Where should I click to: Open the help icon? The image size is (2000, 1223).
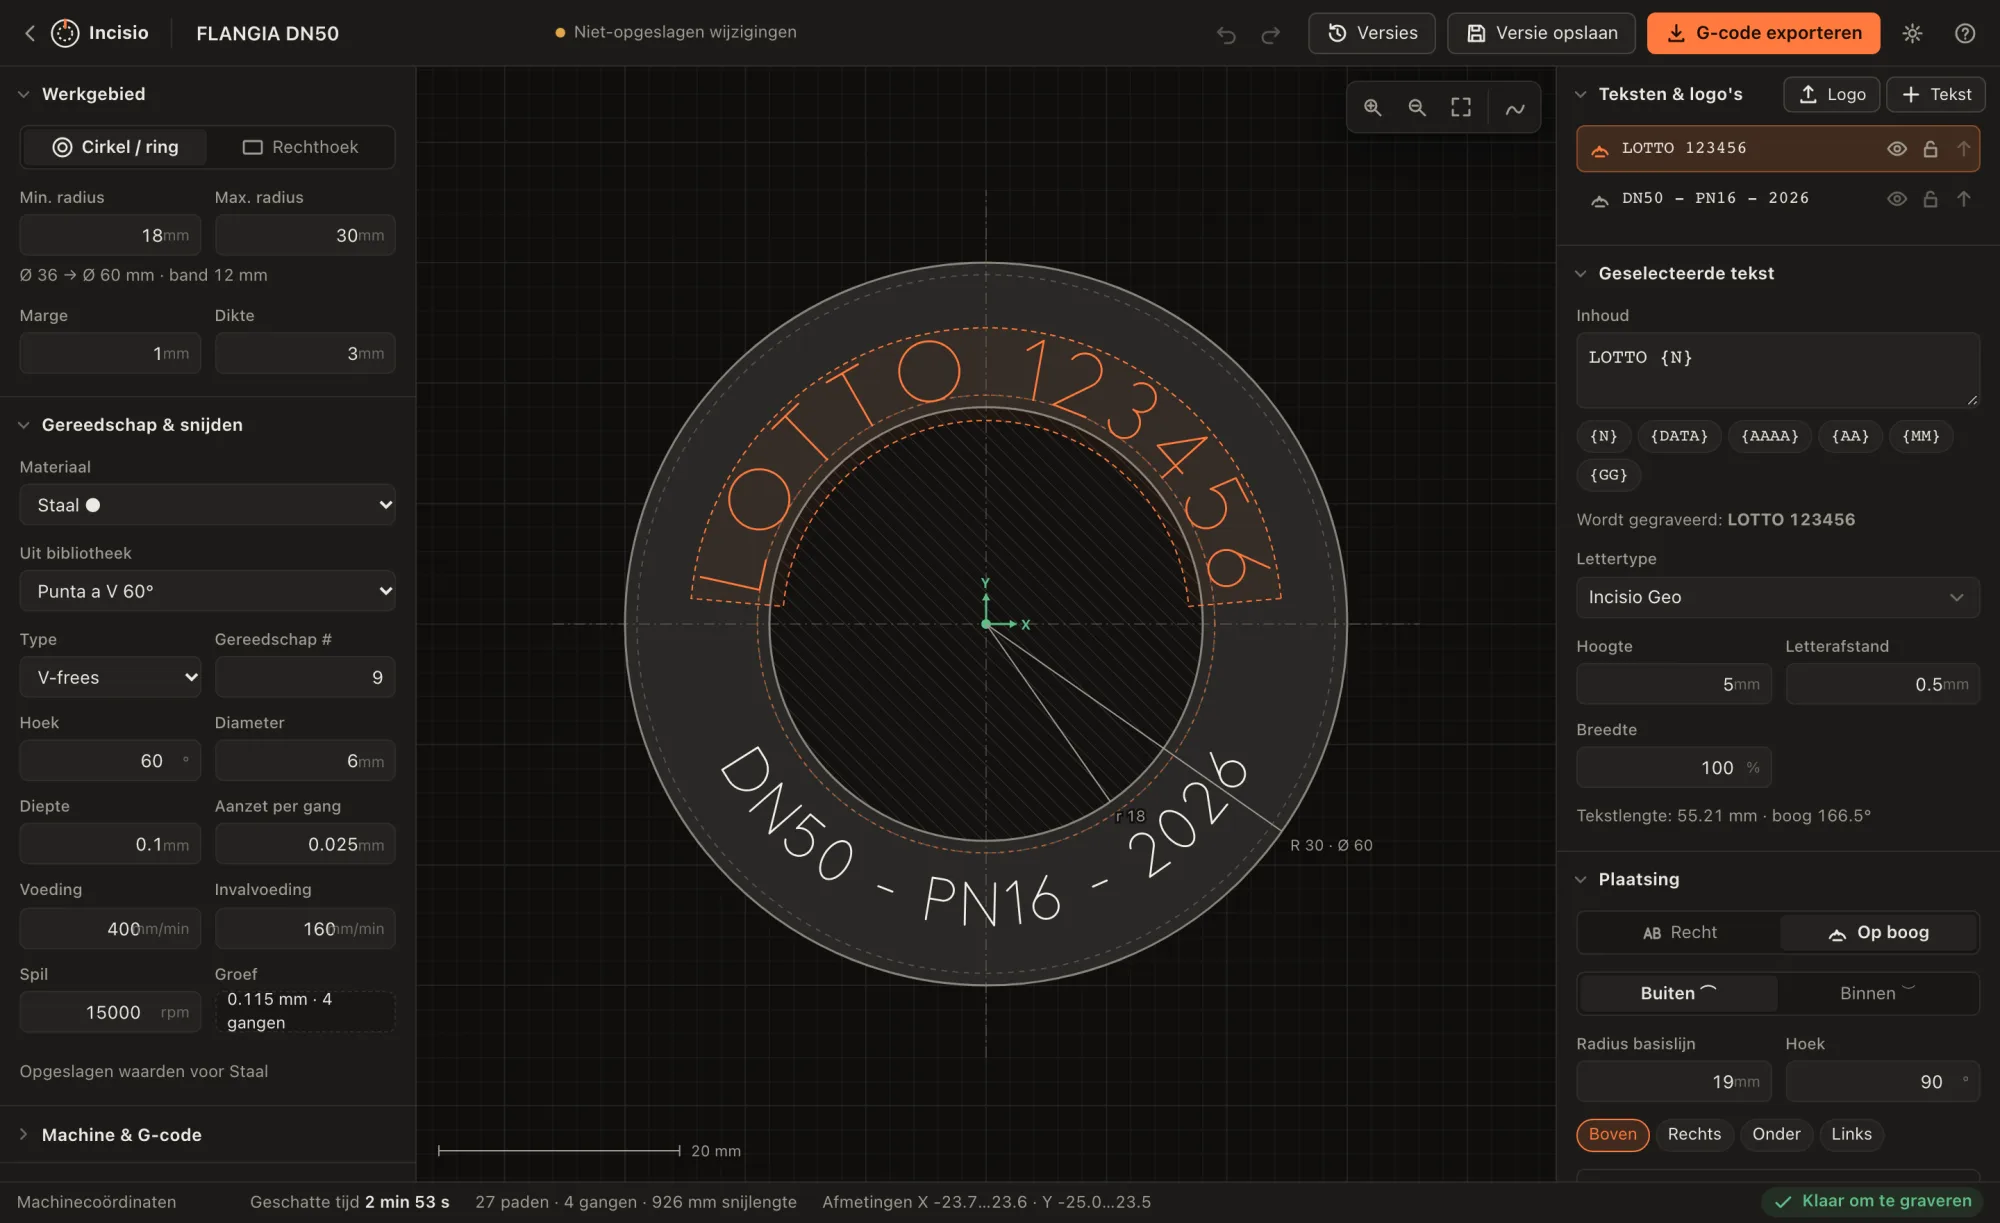1964,33
